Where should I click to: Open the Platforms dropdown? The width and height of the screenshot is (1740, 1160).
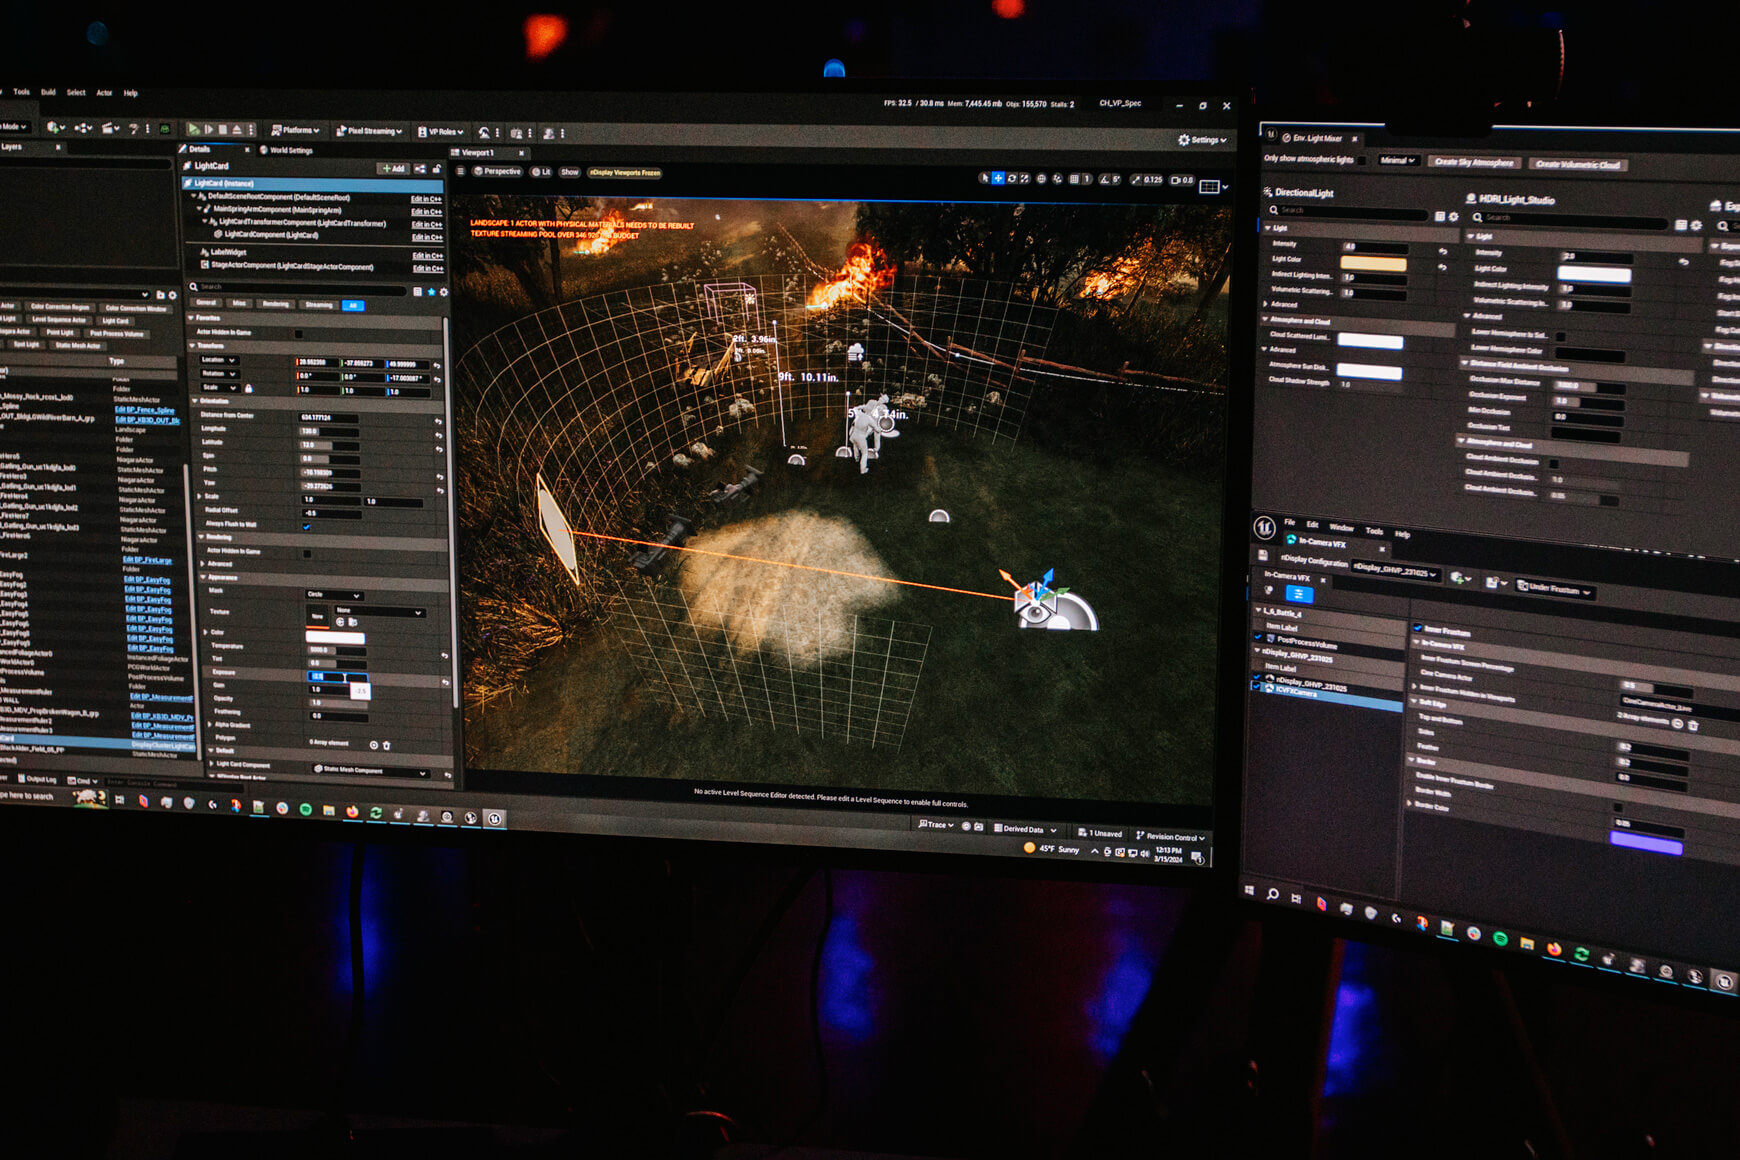(x=295, y=131)
